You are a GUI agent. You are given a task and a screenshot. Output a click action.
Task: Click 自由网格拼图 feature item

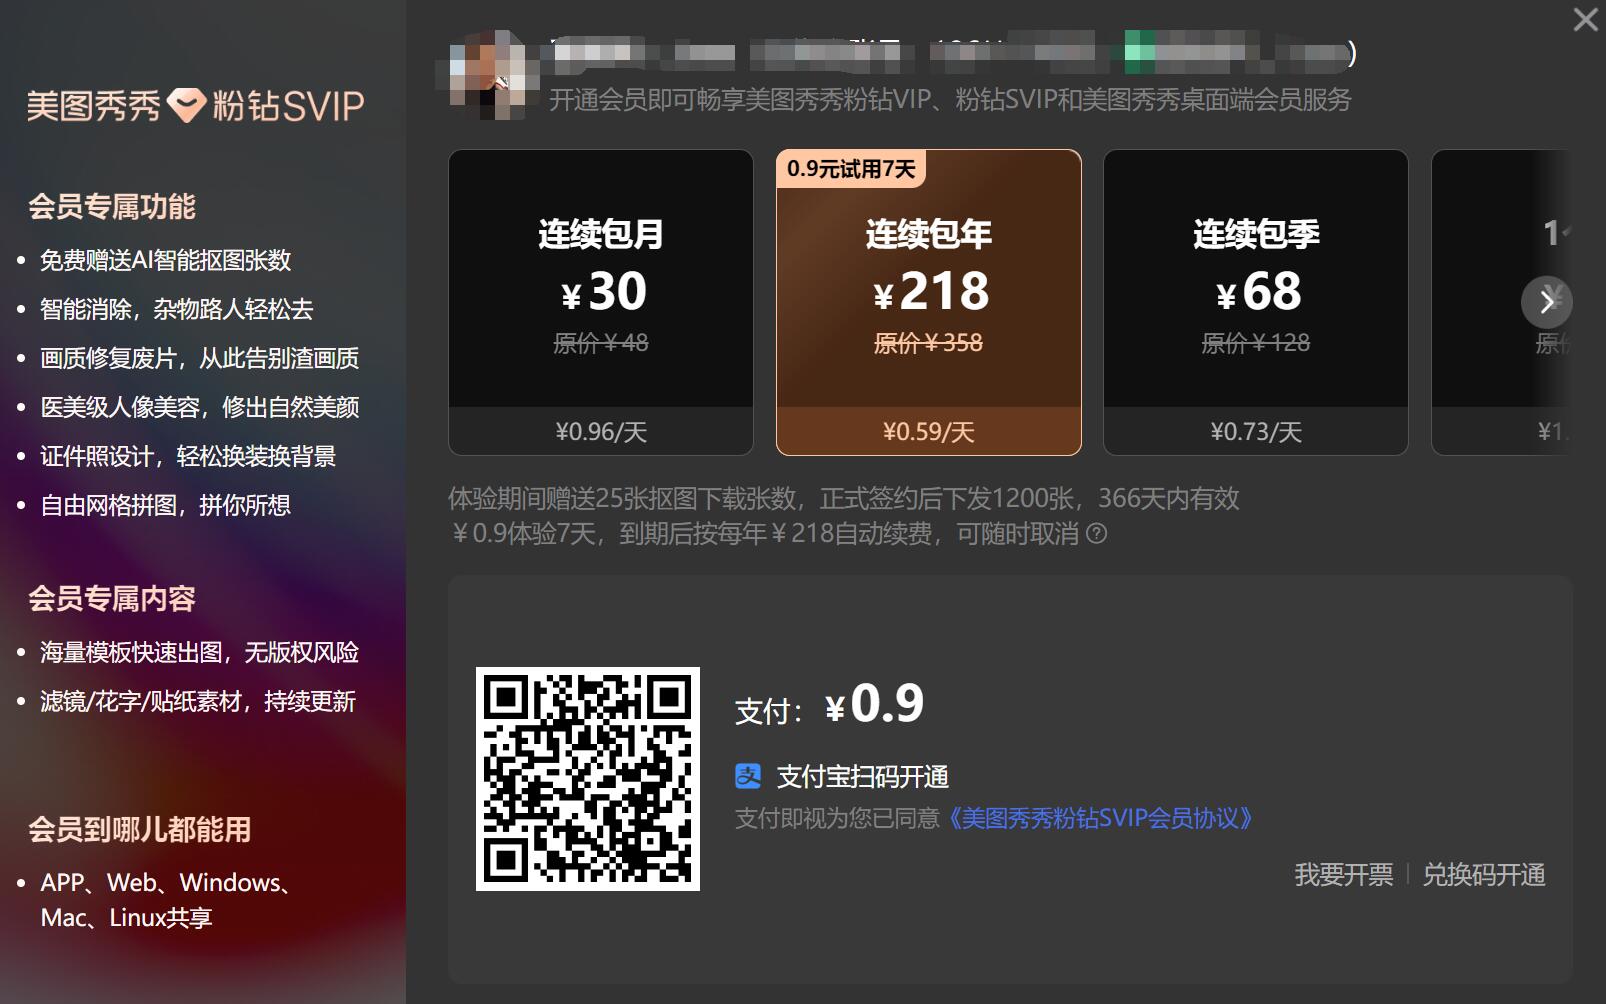pos(165,506)
